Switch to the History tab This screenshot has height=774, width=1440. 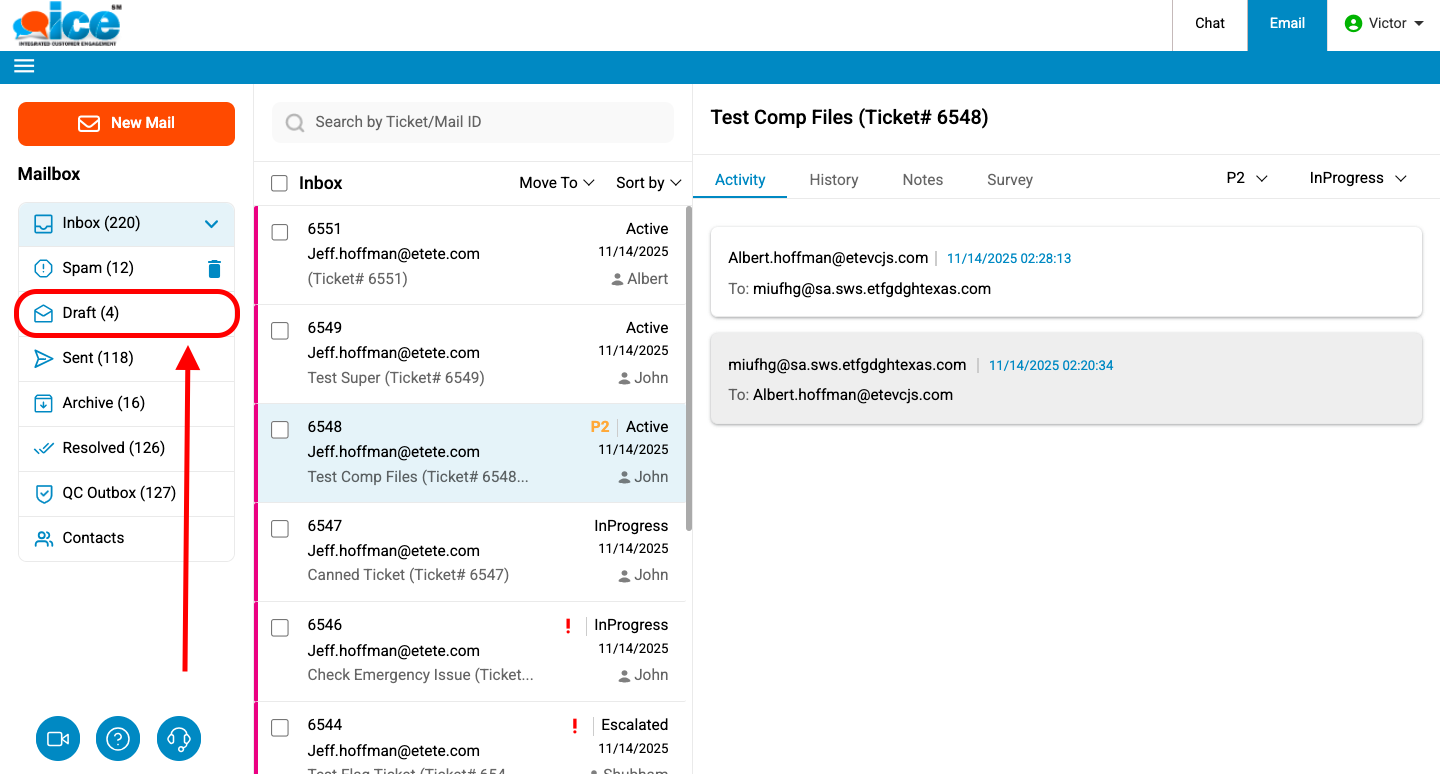[x=833, y=180]
